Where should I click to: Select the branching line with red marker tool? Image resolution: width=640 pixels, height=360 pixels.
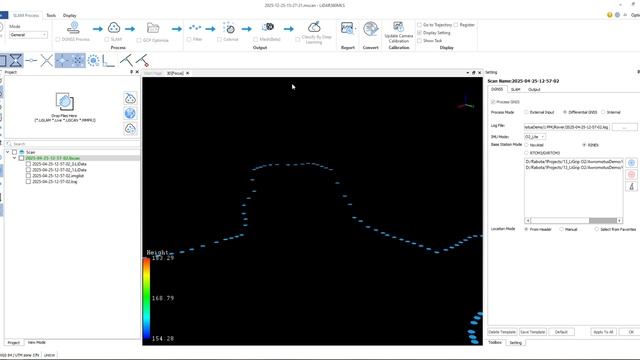[x=142, y=60]
